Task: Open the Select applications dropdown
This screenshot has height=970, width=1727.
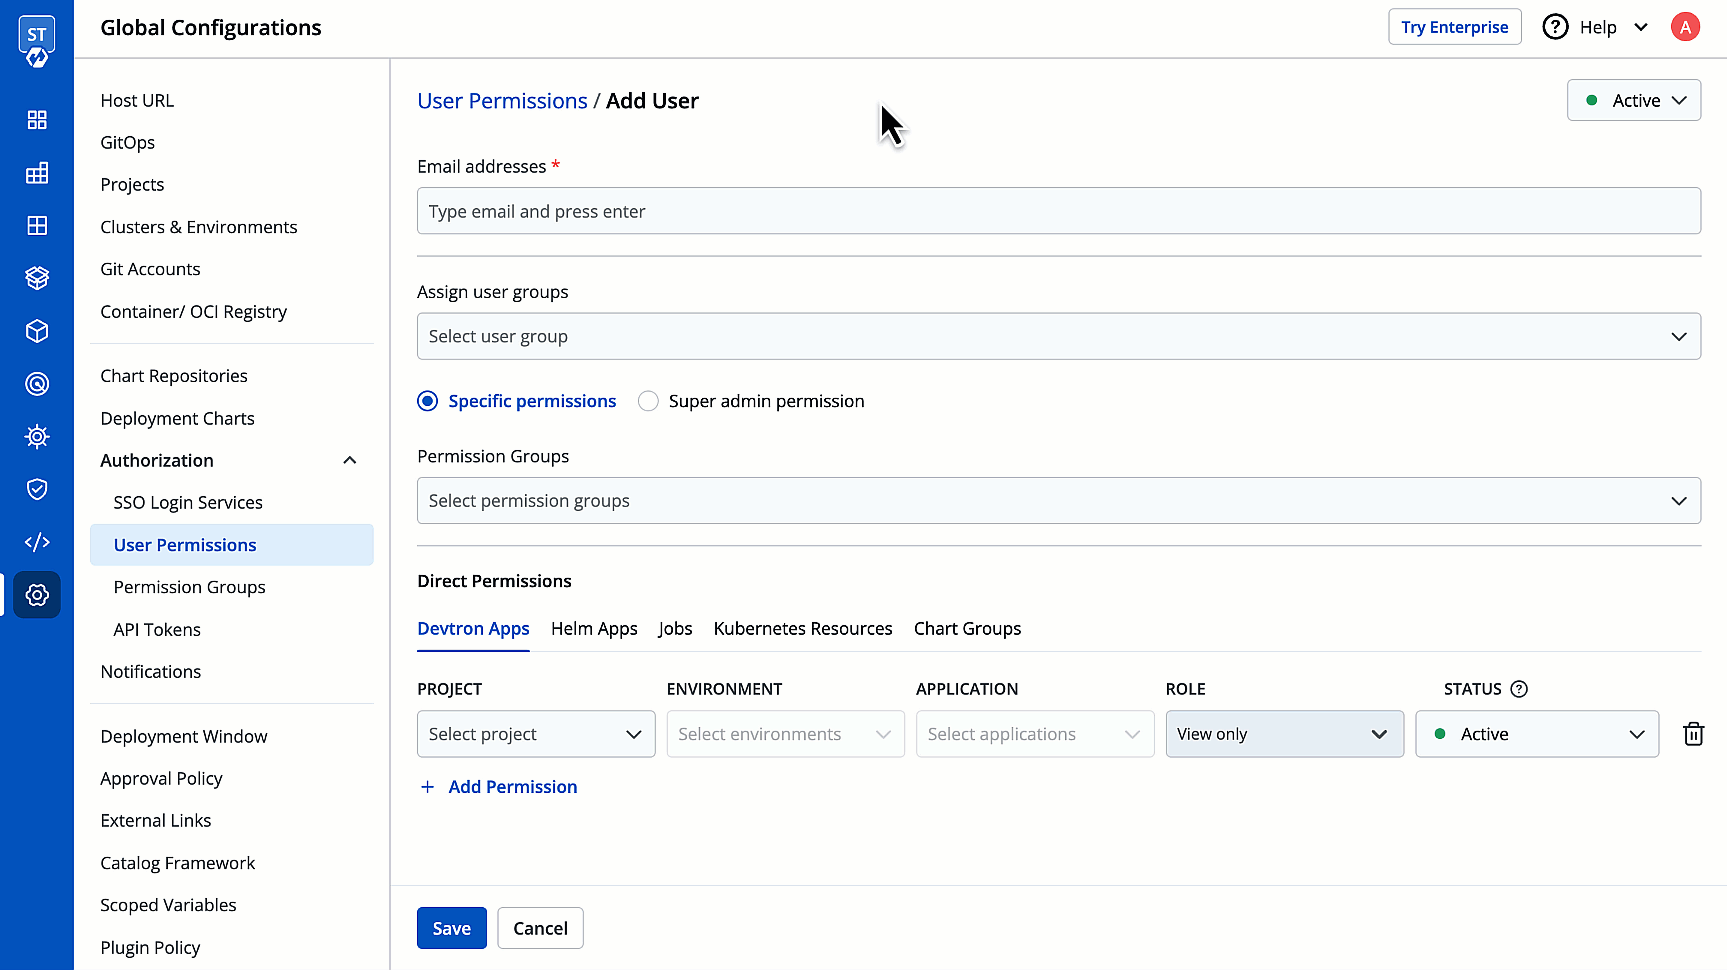Action: click(x=1035, y=734)
